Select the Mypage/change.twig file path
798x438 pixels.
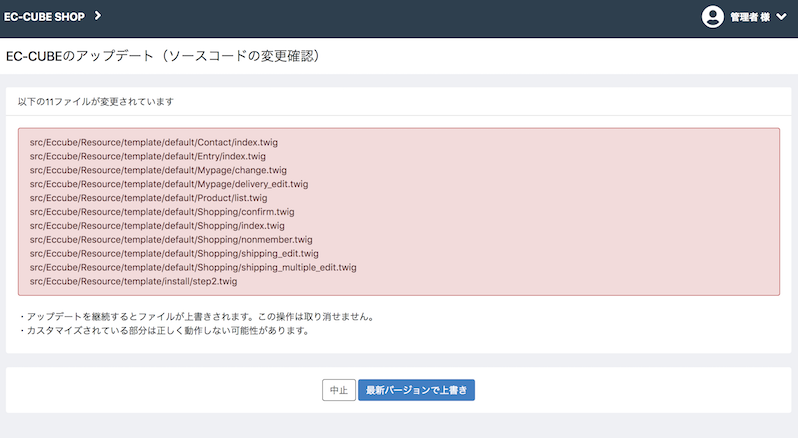[x=158, y=170]
